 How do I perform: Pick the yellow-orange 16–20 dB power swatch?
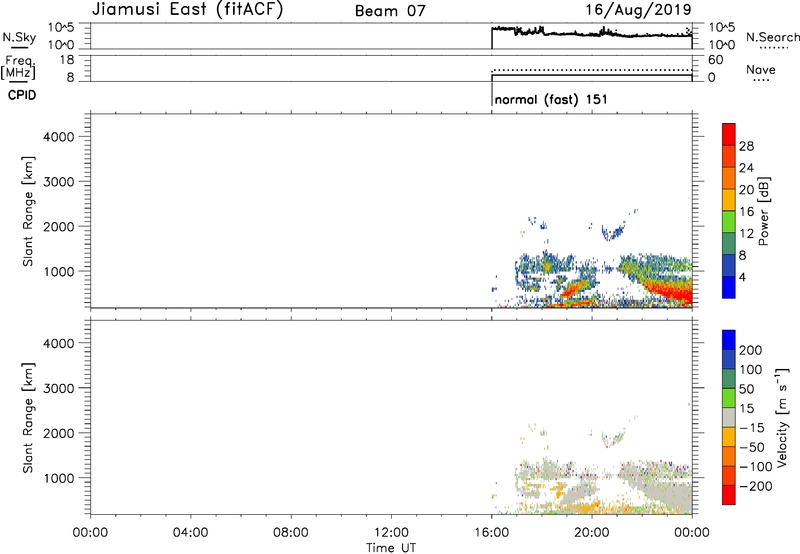(x=729, y=200)
